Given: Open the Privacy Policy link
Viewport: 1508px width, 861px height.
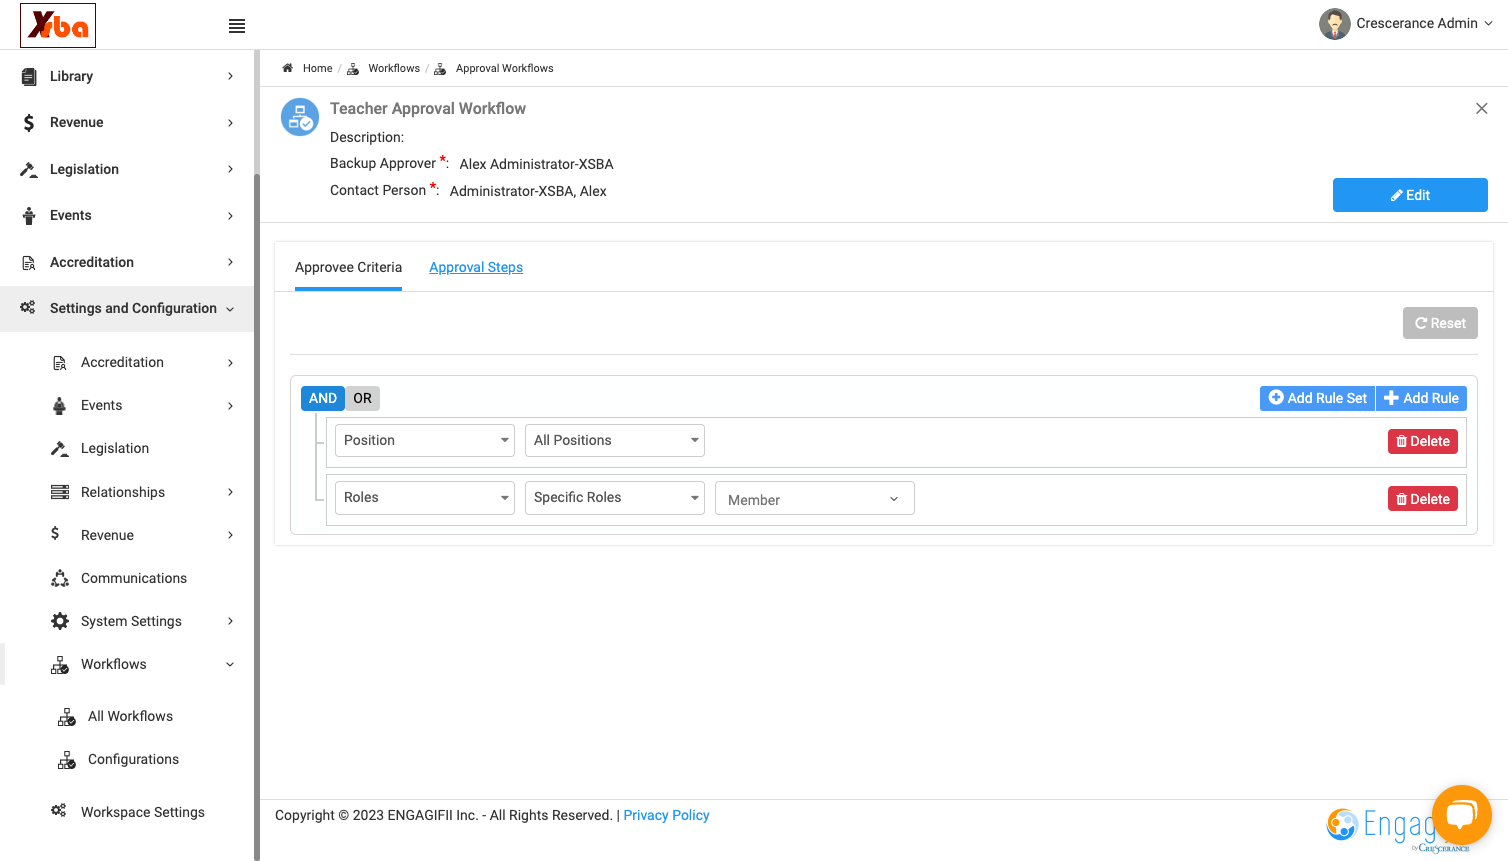Looking at the screenshot, I should coord(666,815).
